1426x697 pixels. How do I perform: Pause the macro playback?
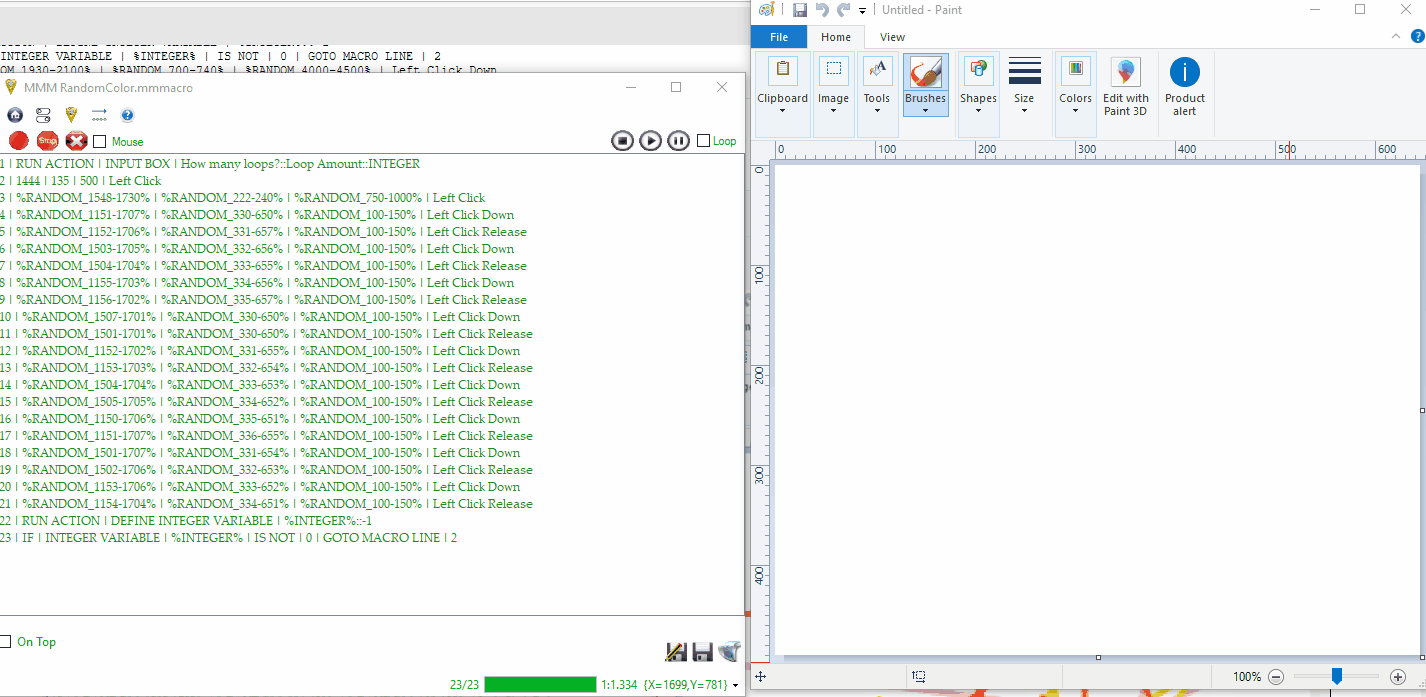pyautogui.click(x=678, y=141)
